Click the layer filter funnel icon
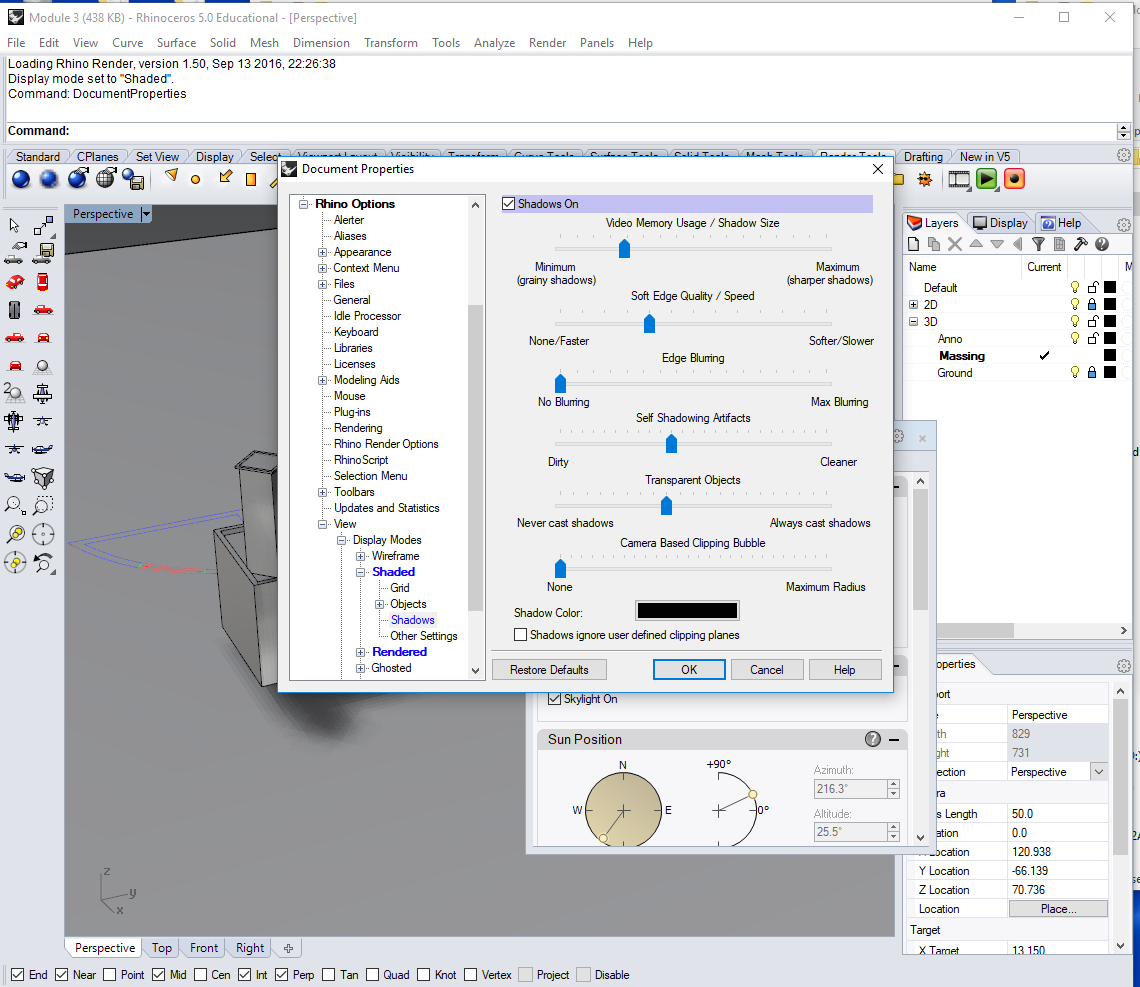The height and width of the screenshot is (987, 1140). point(1038,244)
